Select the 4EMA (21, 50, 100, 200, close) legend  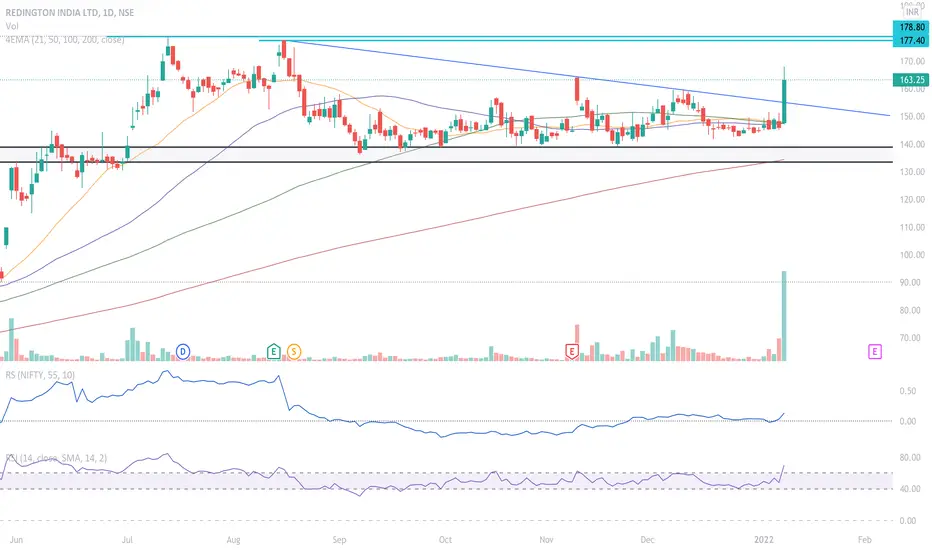pyautogui.click(x=65, y=40)
